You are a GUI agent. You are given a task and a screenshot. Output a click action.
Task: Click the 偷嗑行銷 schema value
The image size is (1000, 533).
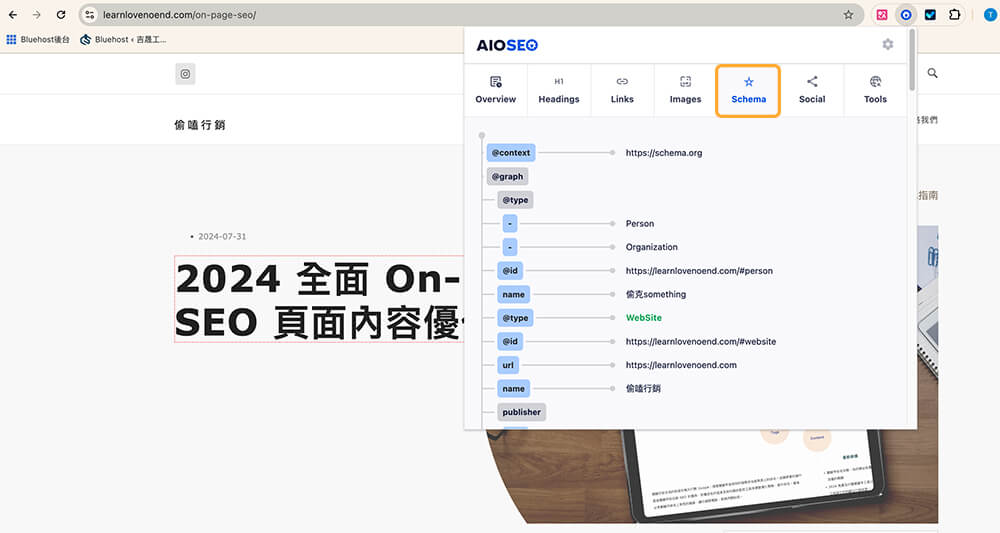(643, 389)
